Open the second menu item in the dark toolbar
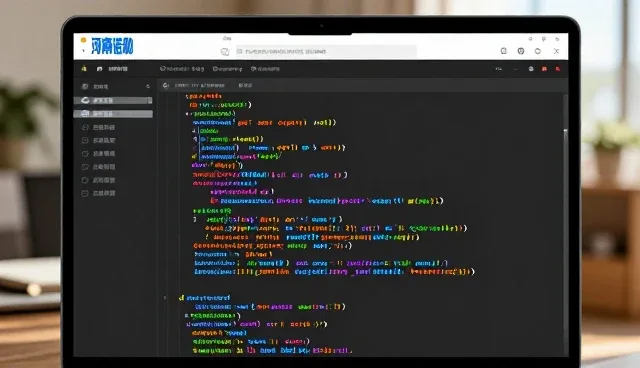This screenshot has width=640, height=368. [x=227, y=69]
